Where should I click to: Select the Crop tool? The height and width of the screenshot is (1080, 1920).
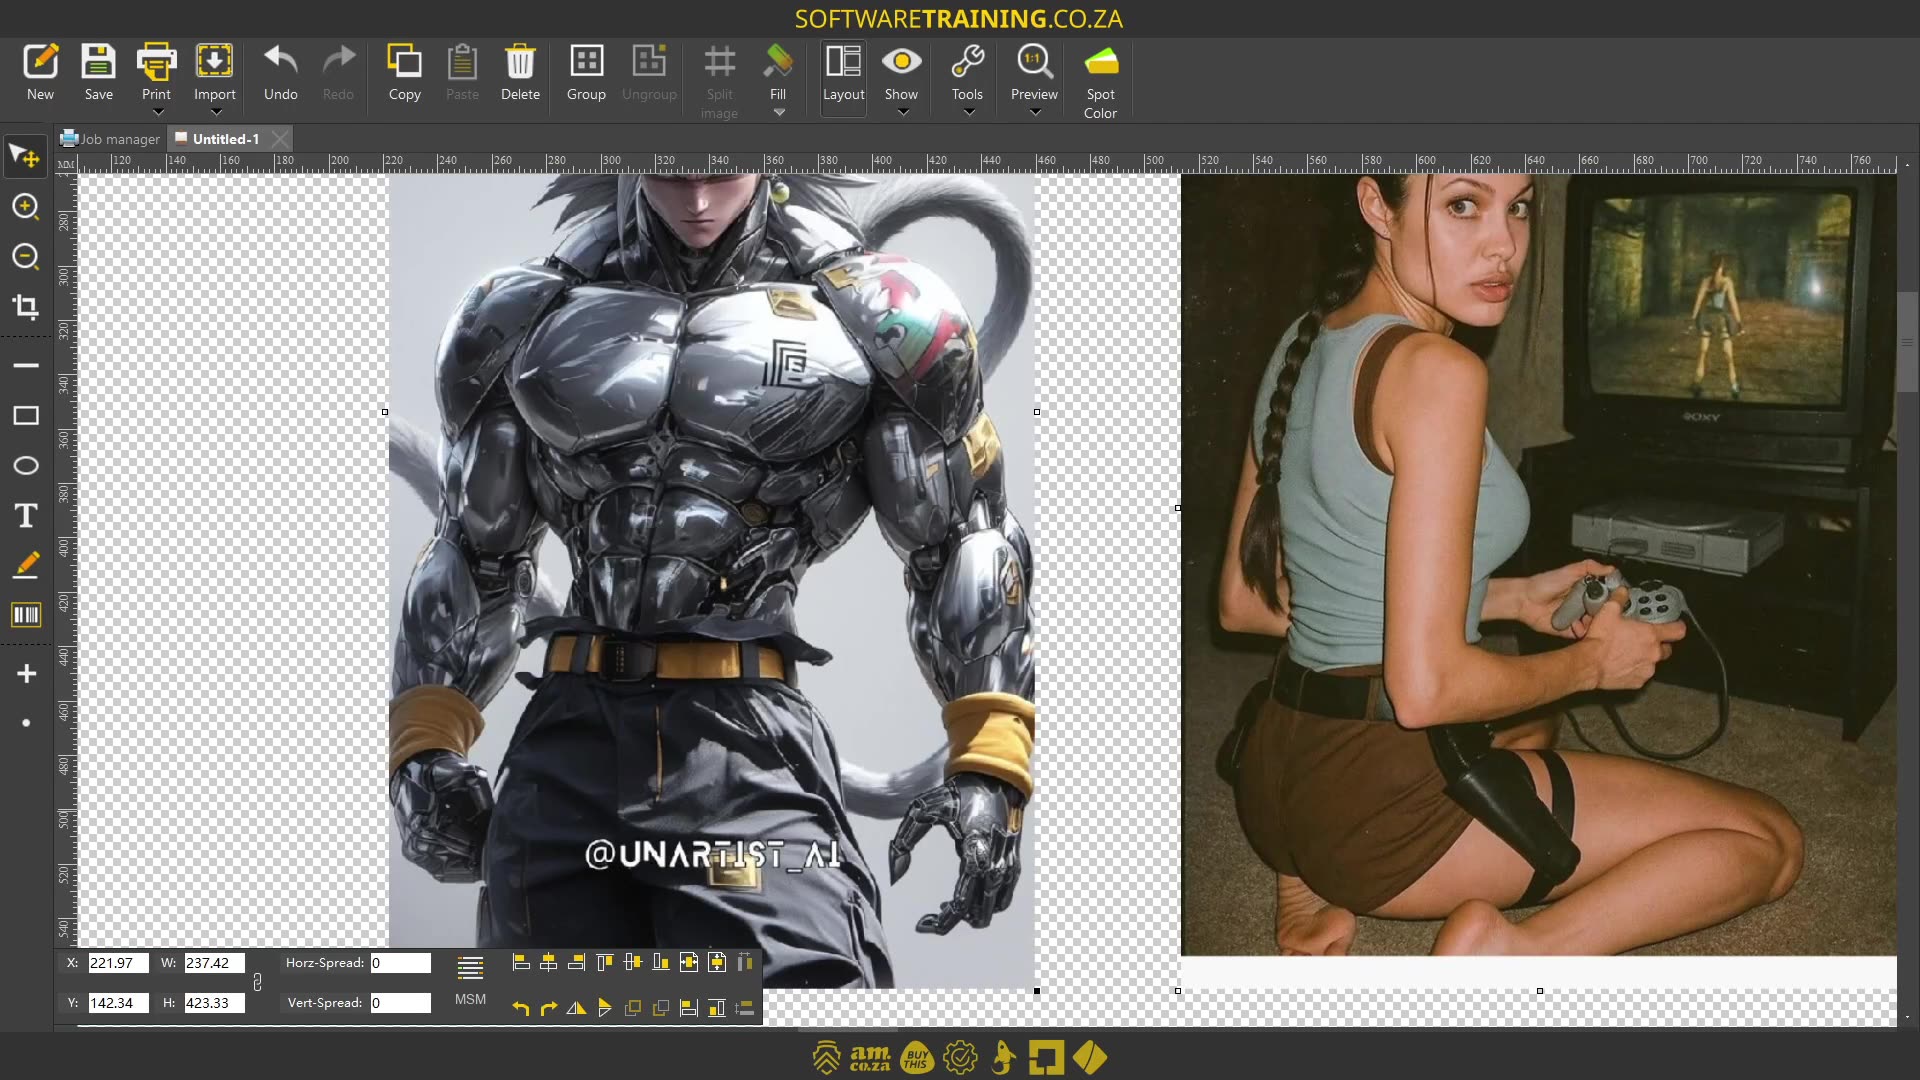tap(25, 306)
